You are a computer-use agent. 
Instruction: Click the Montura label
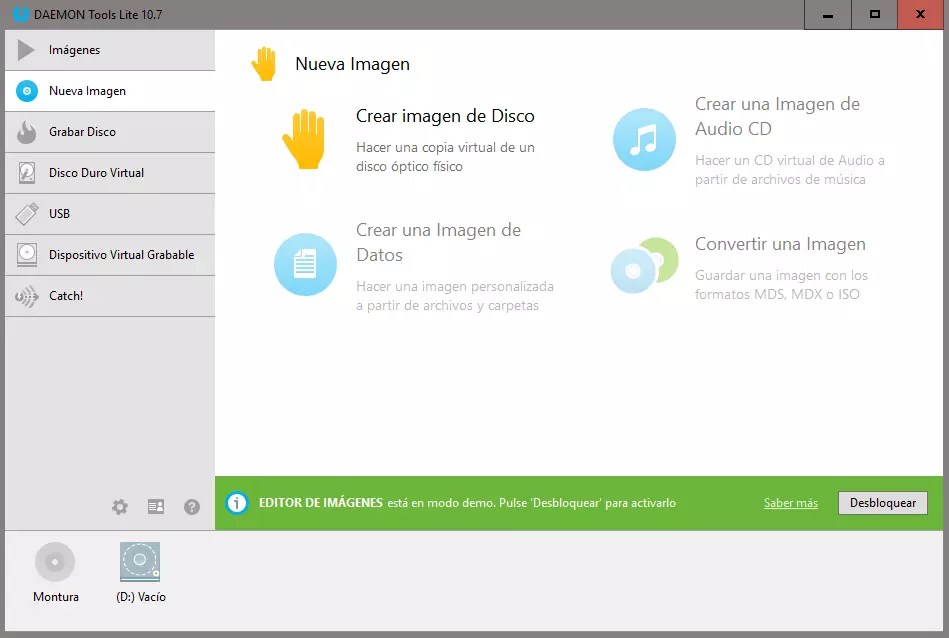point(56,597)
